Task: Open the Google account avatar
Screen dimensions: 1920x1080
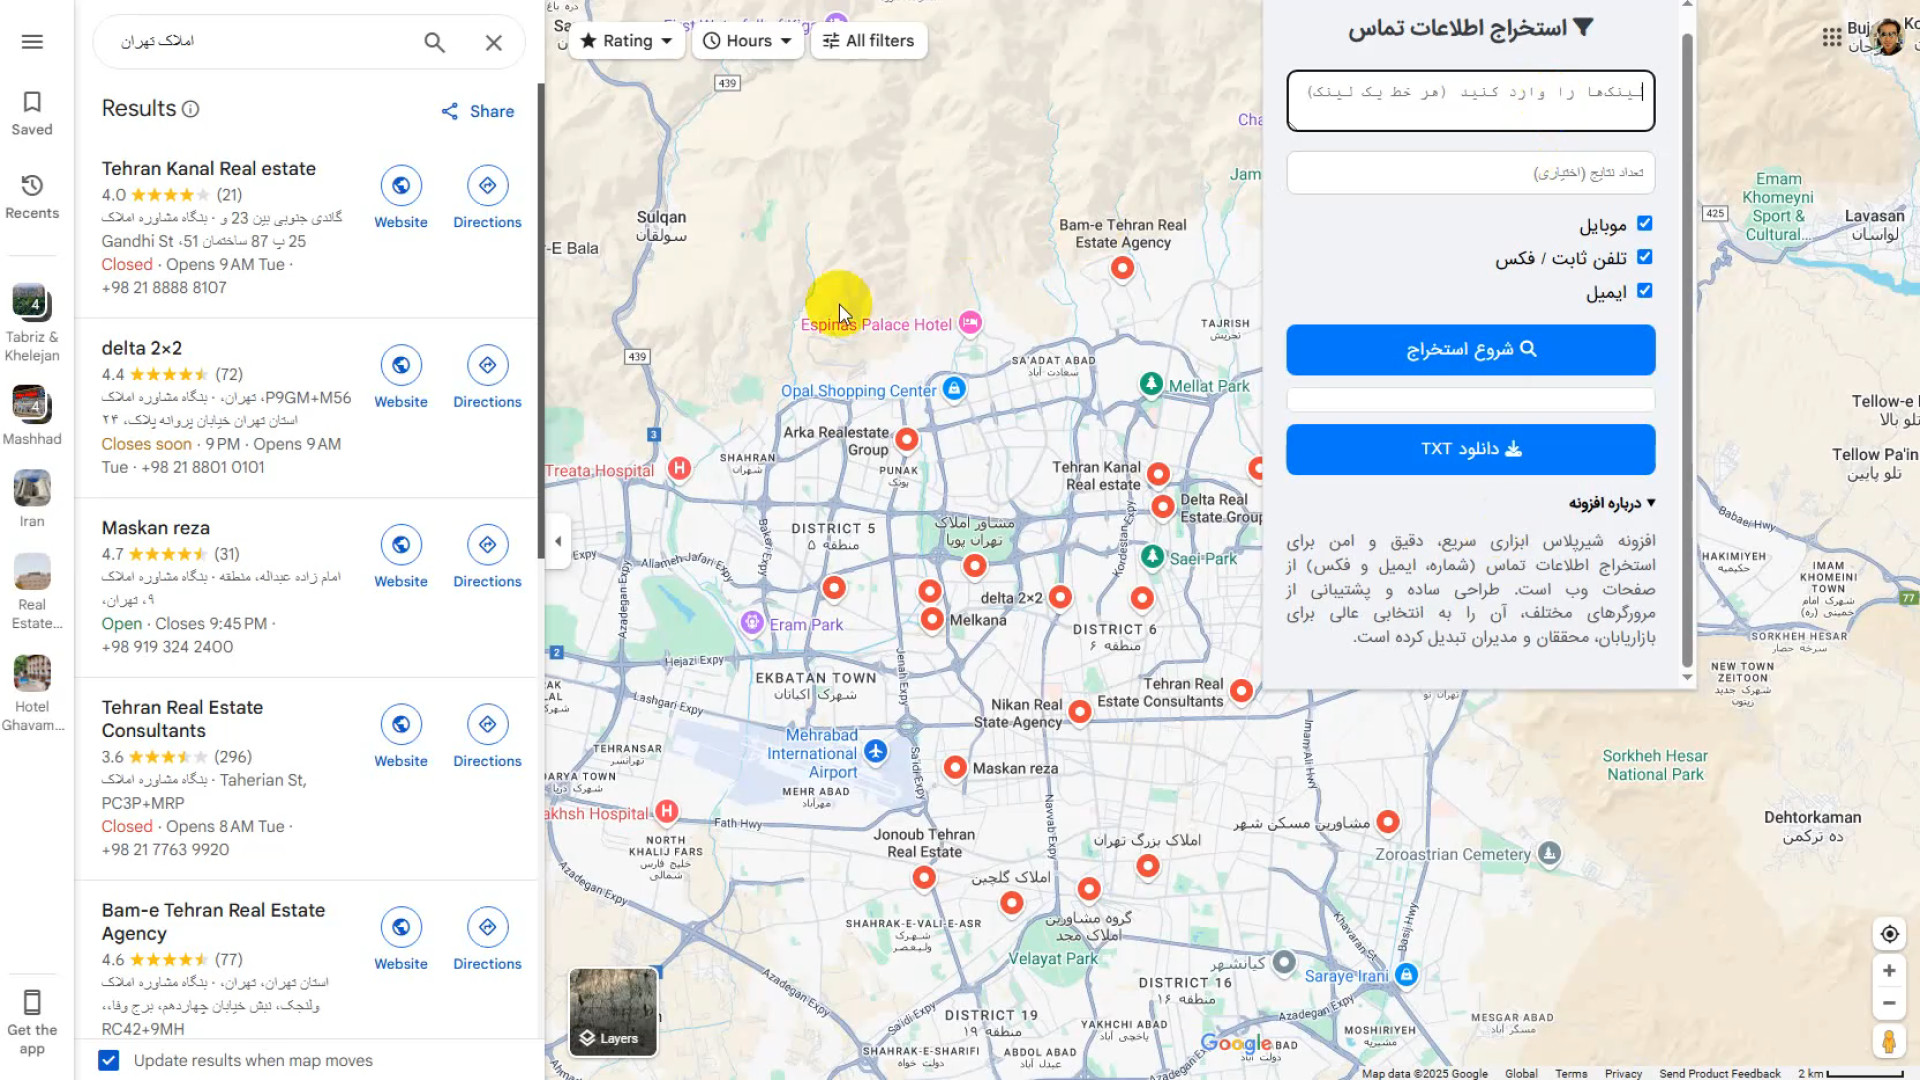Action: (x=1887, y=37)
